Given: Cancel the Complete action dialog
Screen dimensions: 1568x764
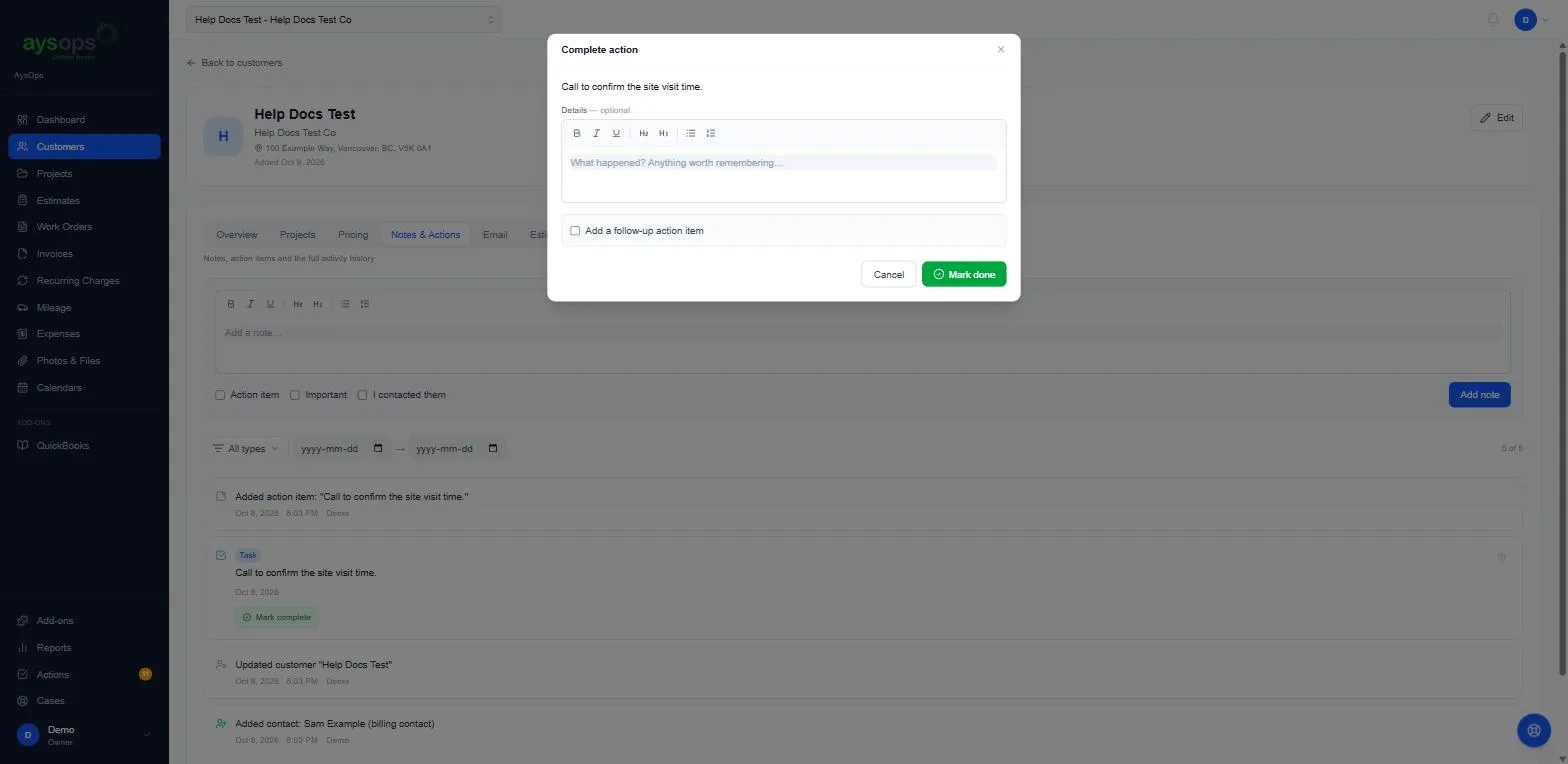Looking at the screenshot, I should [x=888, y=274].
